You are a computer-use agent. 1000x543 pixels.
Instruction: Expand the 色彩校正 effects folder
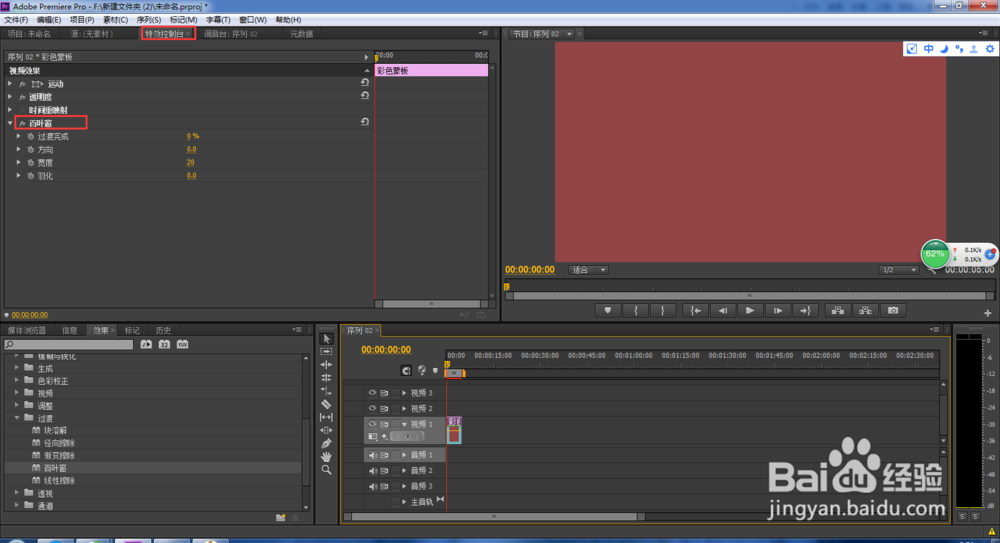click(x=17, y=380)
